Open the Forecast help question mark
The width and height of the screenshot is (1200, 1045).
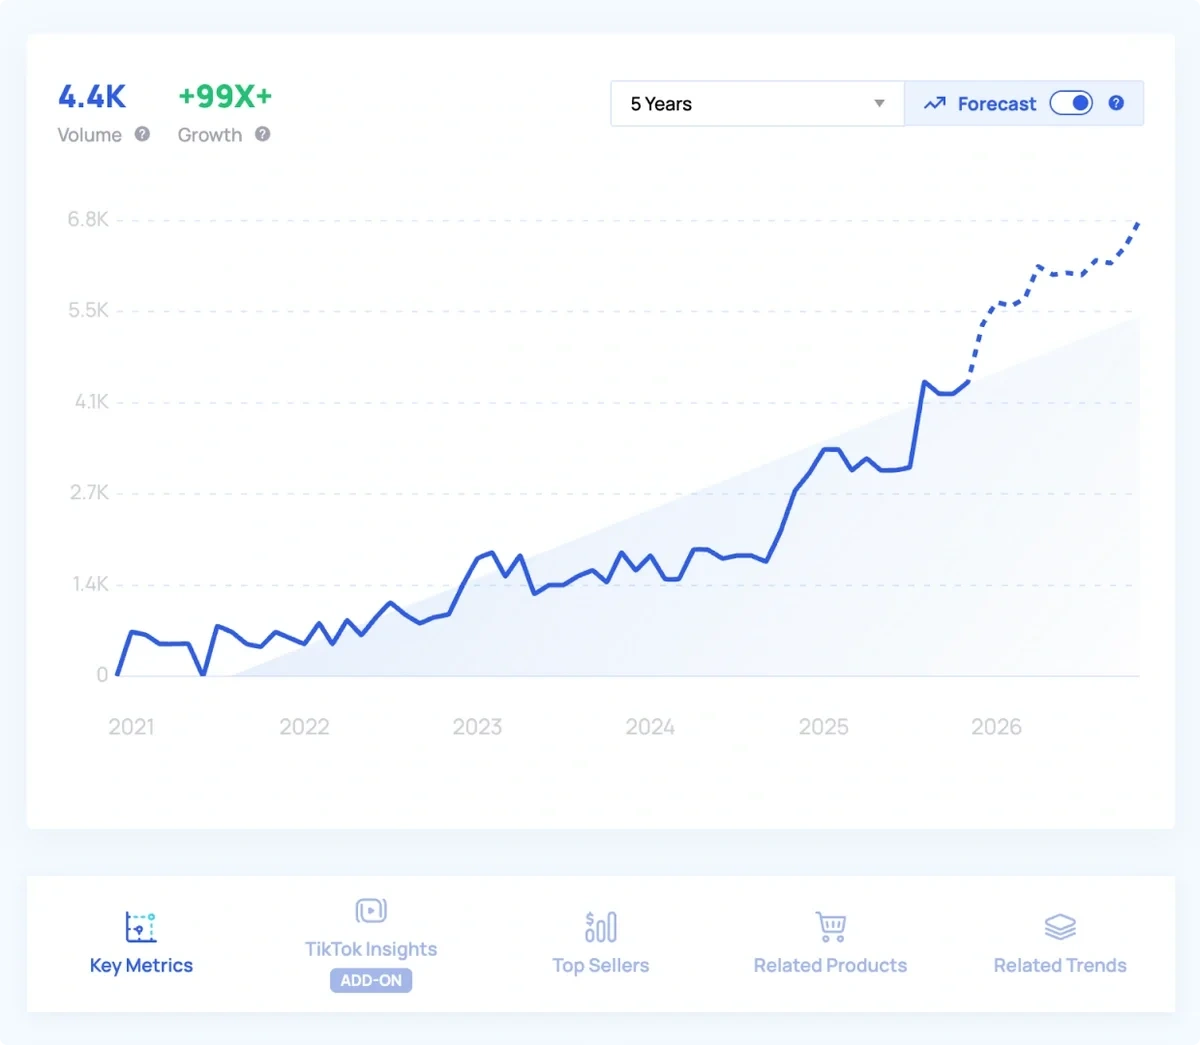(1116, 103)
